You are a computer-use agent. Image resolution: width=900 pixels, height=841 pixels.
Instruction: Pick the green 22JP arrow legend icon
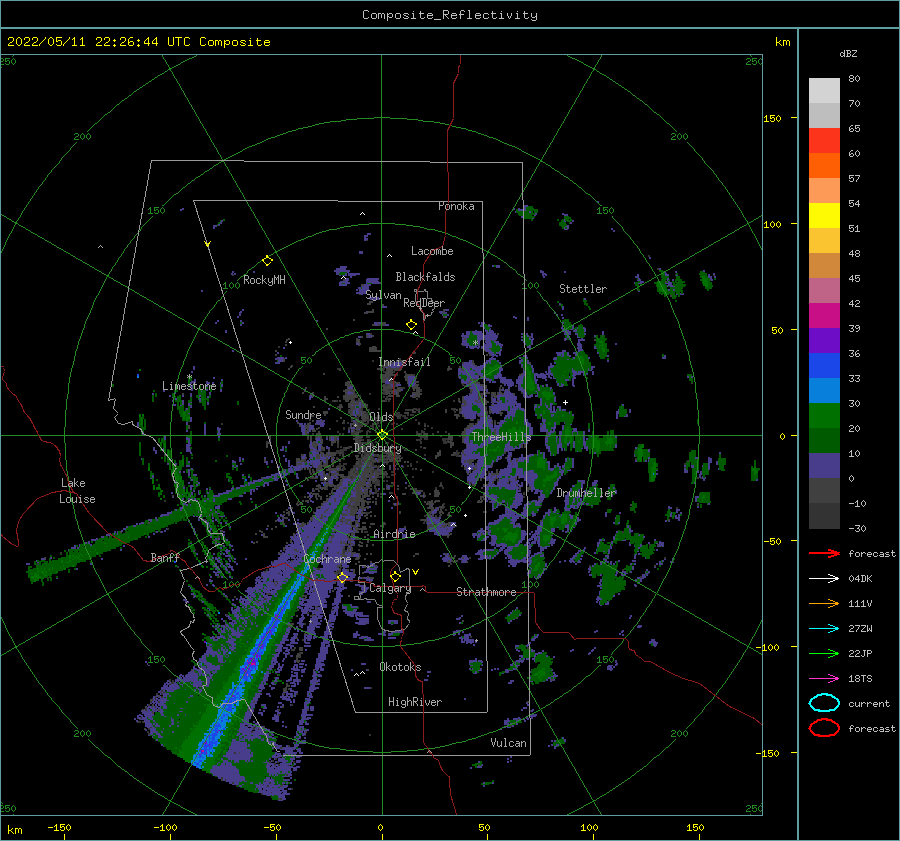click(x=824, y=653)
